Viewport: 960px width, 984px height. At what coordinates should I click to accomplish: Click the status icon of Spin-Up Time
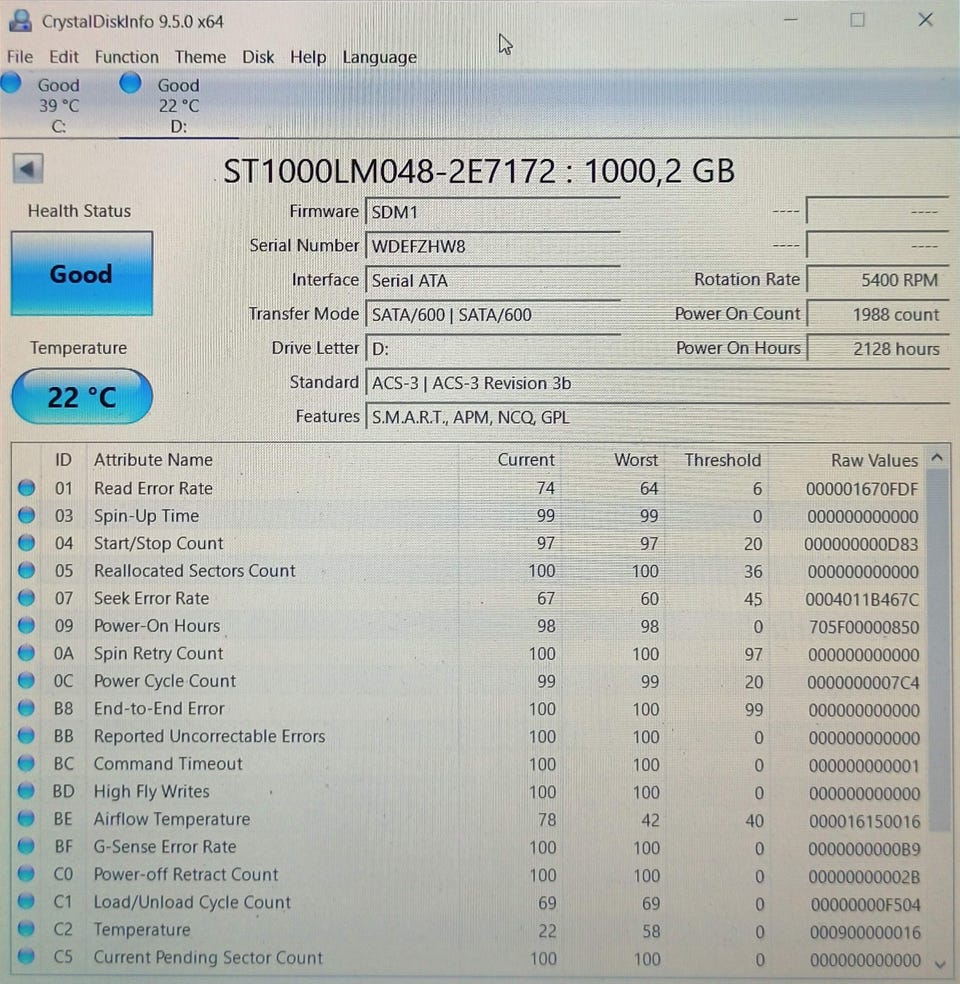point(26,515)
